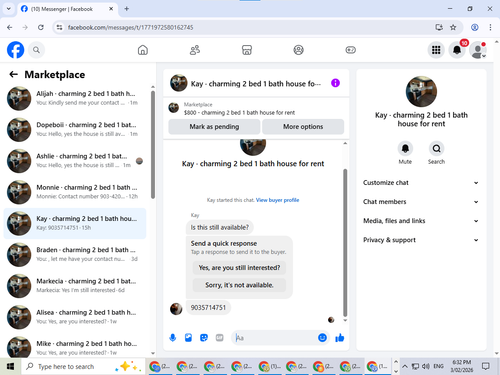Open Markecia conversation in list
Screen dimensions: 500x375
tap(75, 286)
